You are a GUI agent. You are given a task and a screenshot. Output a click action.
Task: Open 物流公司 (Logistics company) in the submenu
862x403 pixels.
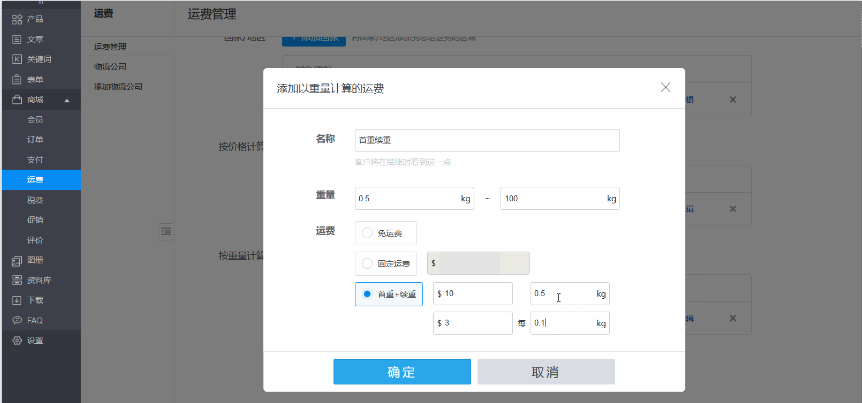pos(111,67)
